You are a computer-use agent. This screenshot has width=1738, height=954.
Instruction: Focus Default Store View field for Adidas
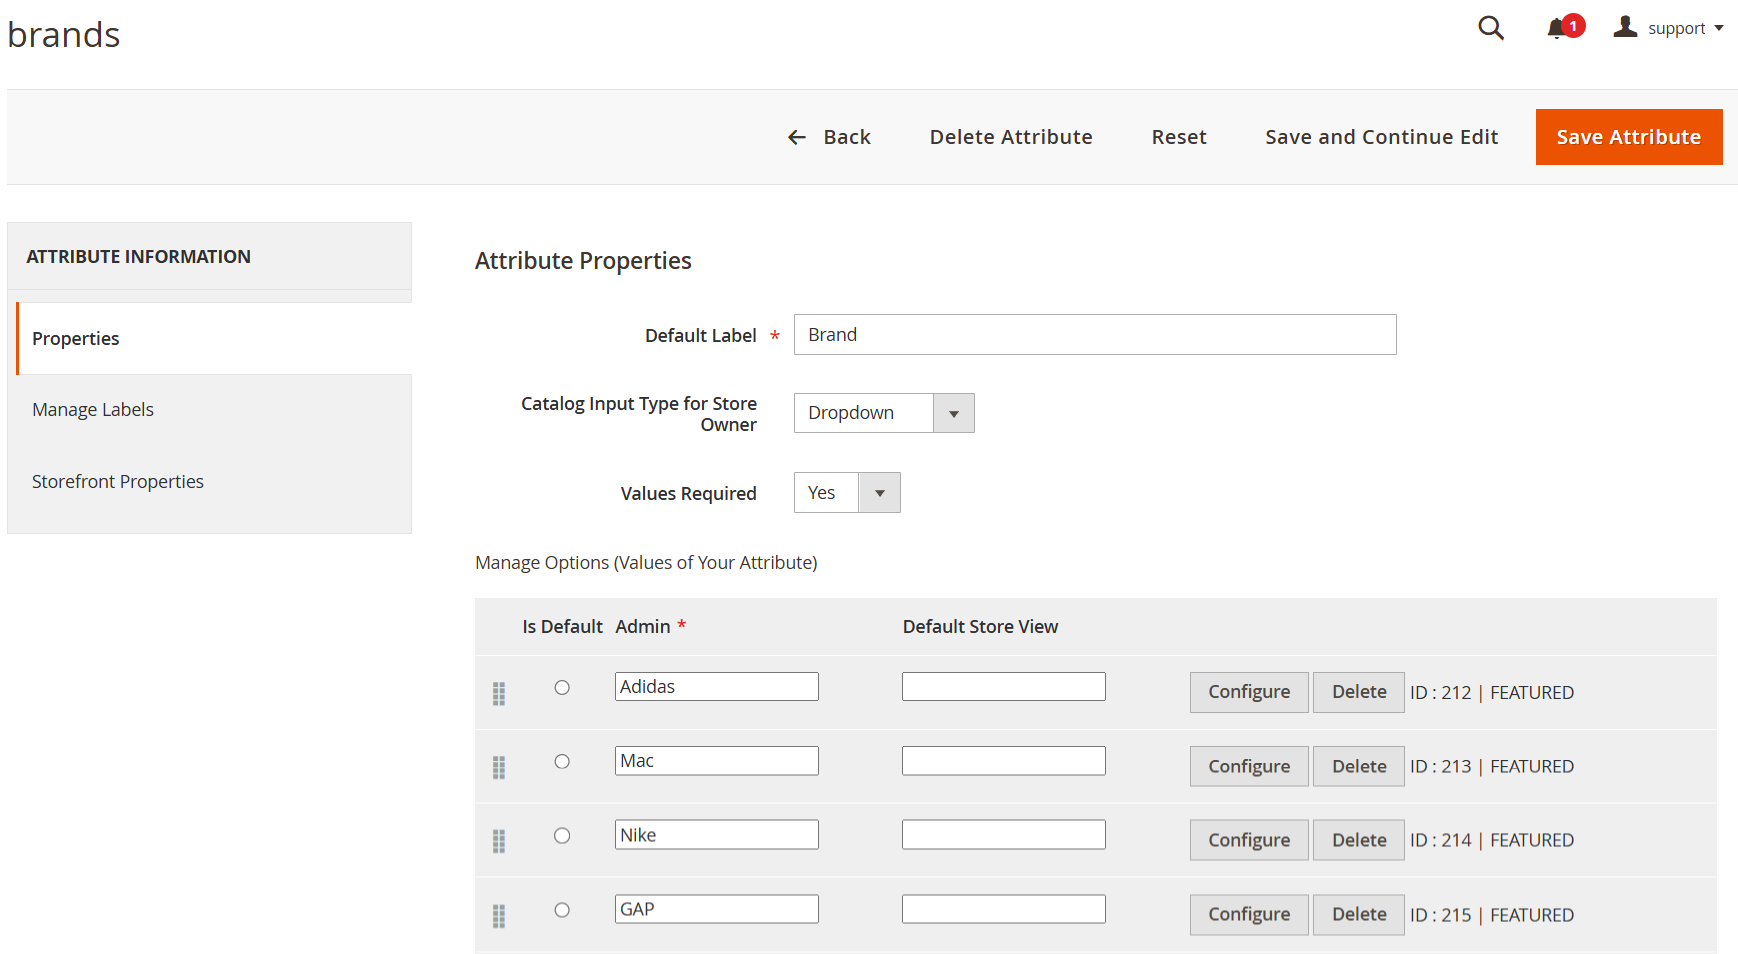point(1004,687)
